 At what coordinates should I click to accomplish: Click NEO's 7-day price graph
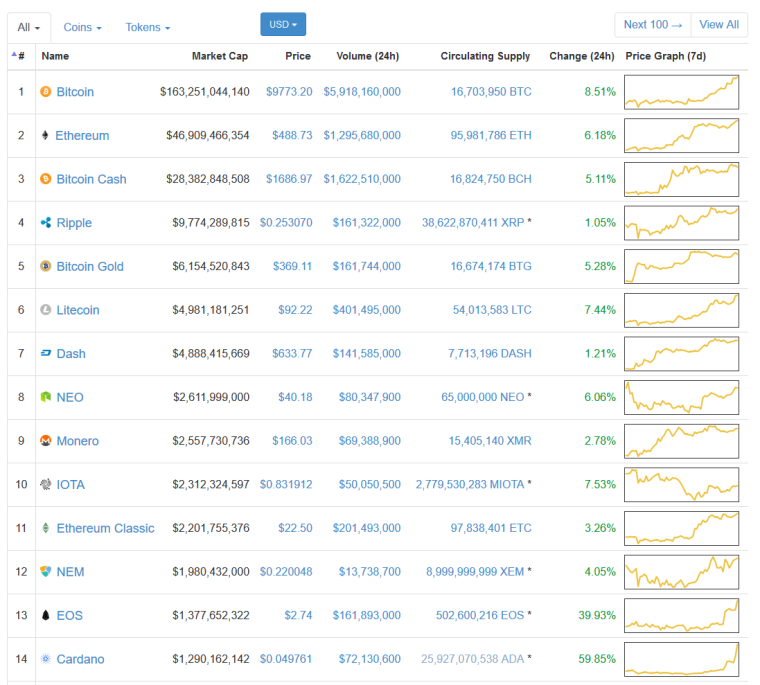click(681, 398)
